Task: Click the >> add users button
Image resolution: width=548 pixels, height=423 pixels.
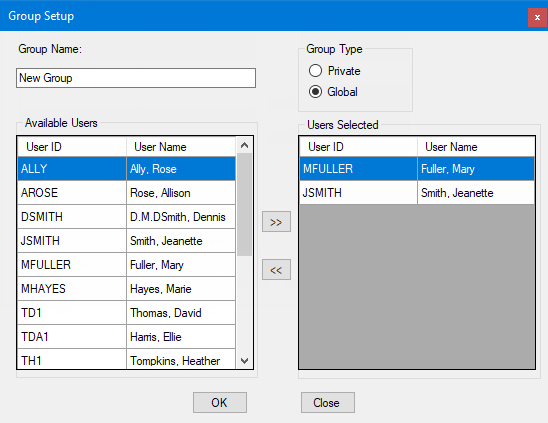Action: point(276,222)
